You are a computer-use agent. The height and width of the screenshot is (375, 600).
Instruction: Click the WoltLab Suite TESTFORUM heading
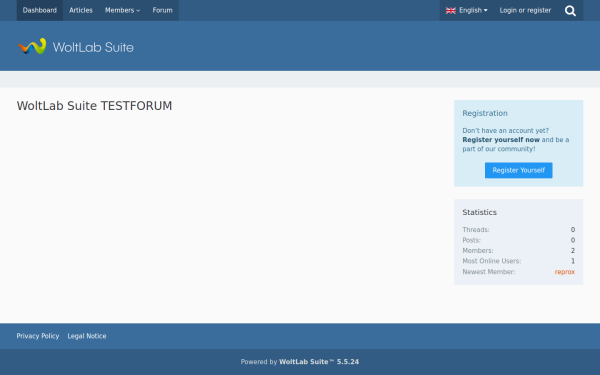coord(94,106)
